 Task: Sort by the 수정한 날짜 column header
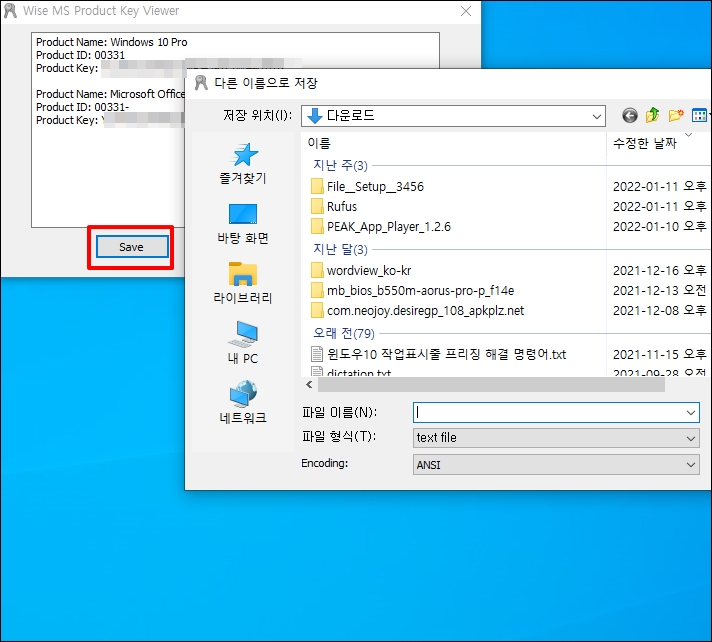tap(658, 143)
